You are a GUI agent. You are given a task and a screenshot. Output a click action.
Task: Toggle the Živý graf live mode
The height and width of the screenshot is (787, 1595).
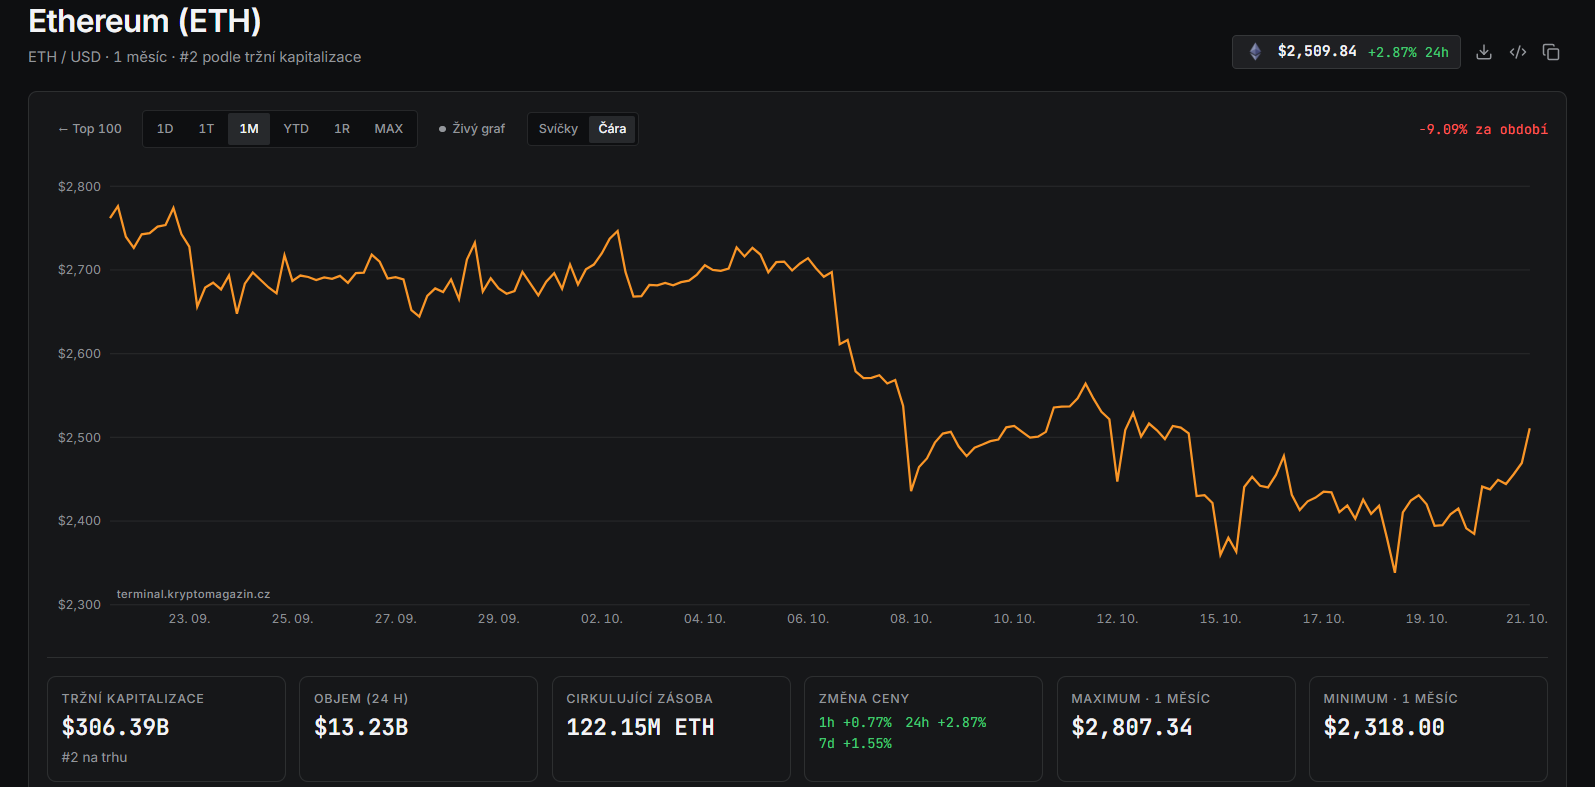point(472,129)
